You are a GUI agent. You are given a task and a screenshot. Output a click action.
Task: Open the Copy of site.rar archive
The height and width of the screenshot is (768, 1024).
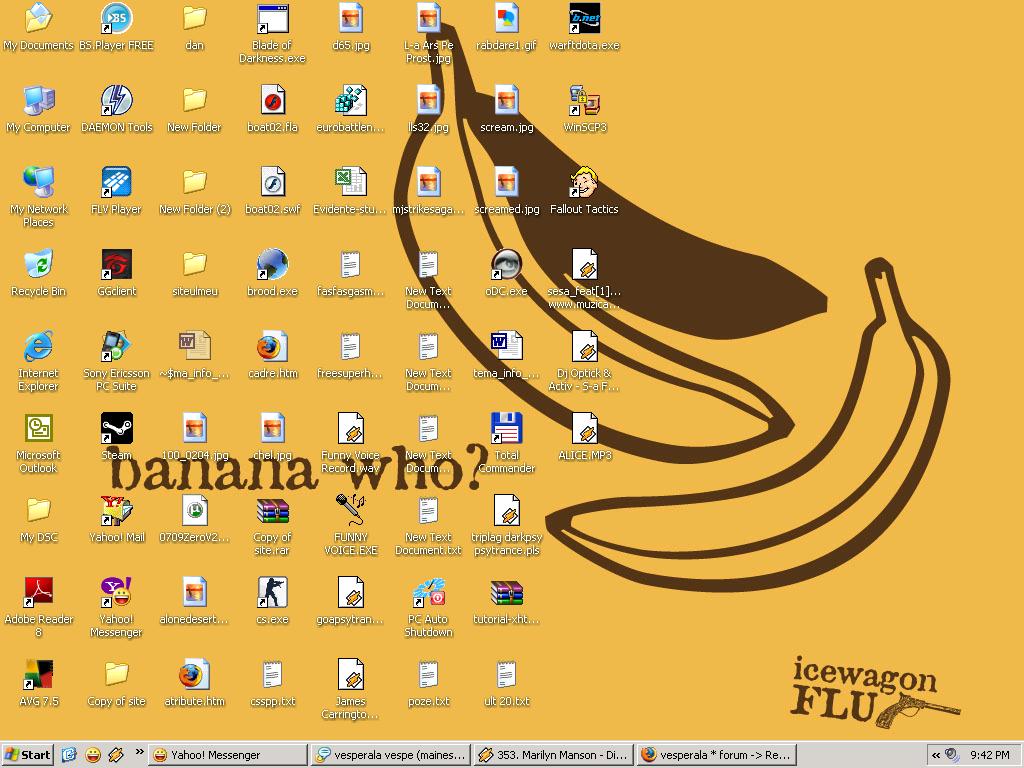point(272,511)
